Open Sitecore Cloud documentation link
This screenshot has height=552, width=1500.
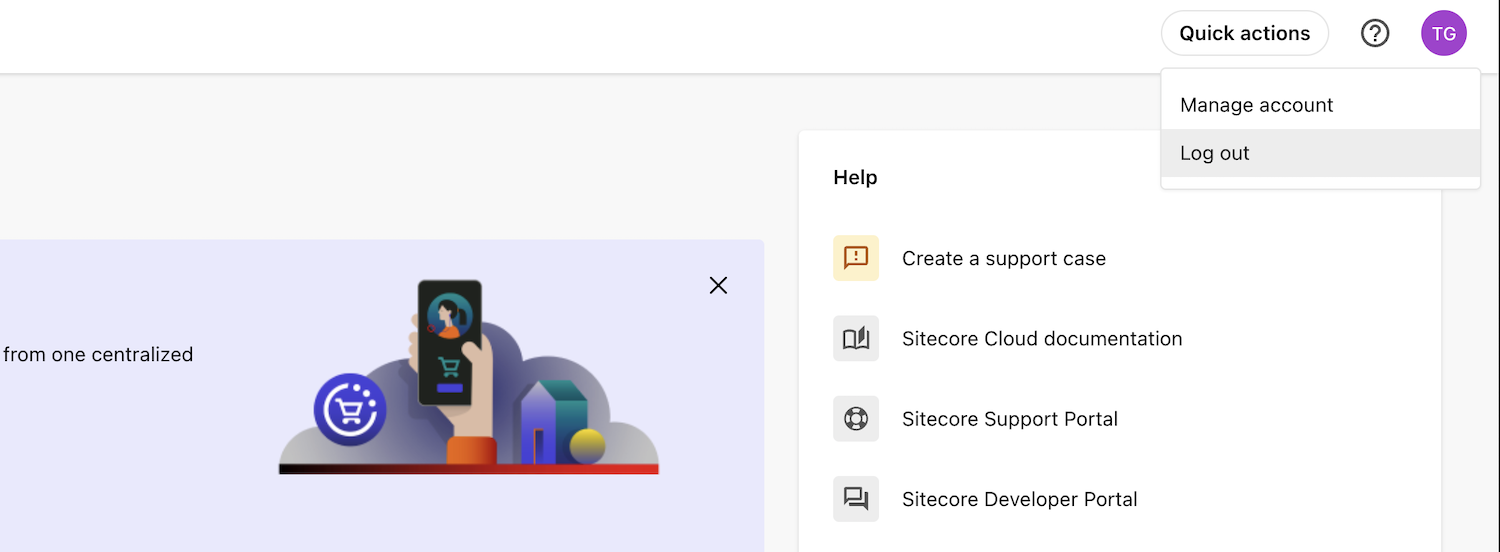1042,339
